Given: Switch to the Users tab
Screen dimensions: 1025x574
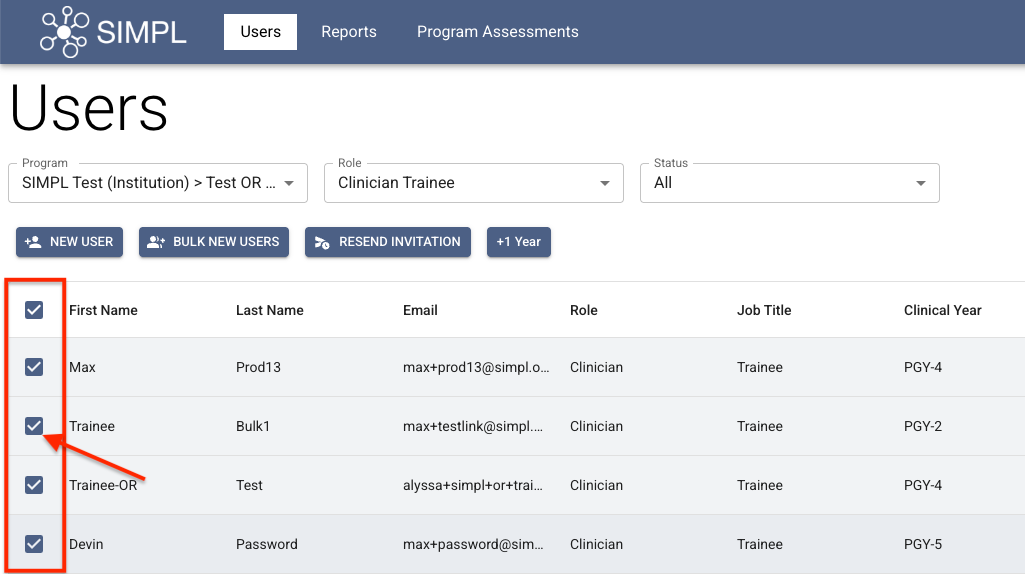Looking at the screenshot, I should click(260, 32).
